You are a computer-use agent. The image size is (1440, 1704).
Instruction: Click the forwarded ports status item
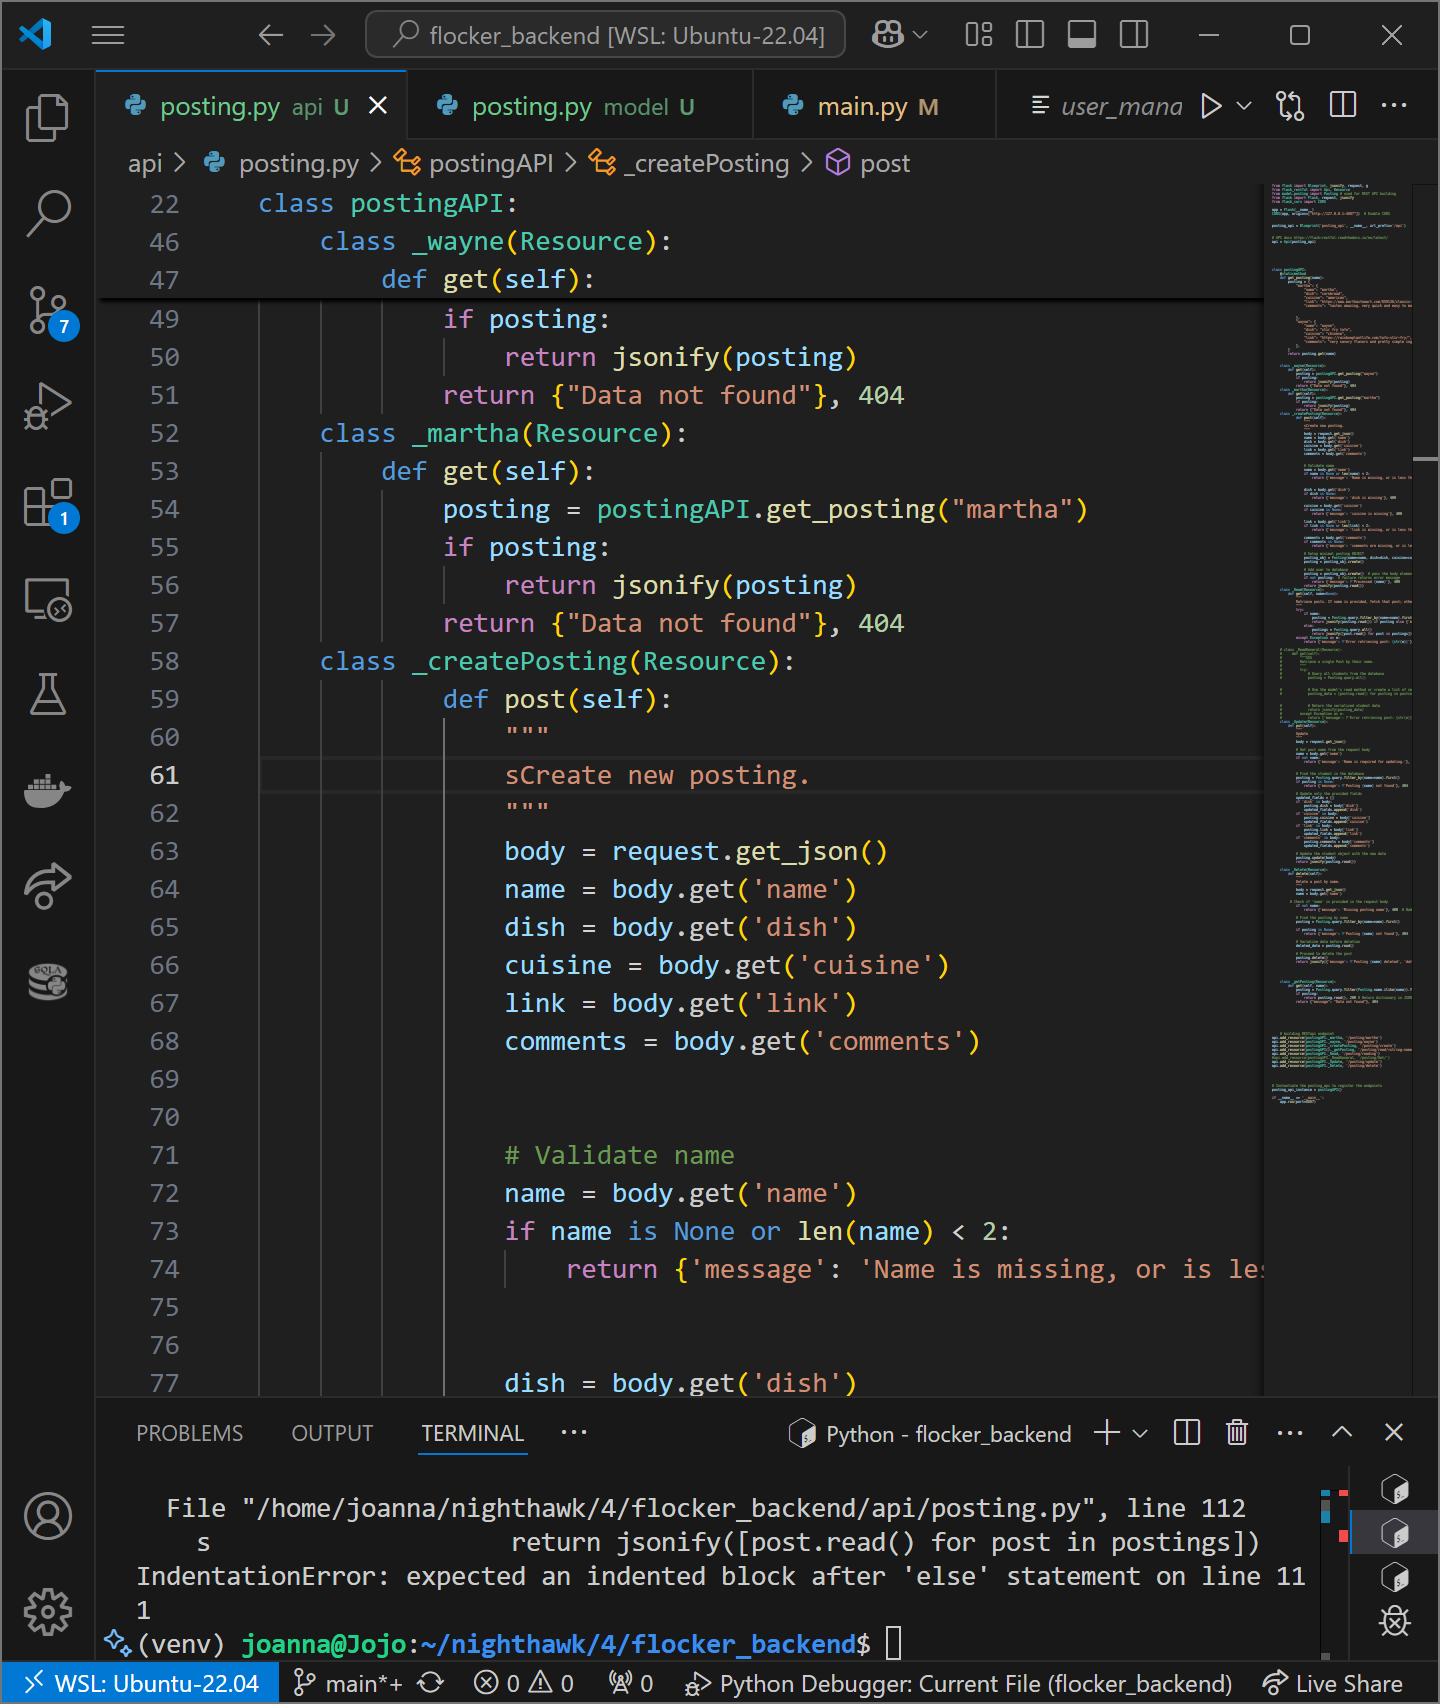[630, 1684]
